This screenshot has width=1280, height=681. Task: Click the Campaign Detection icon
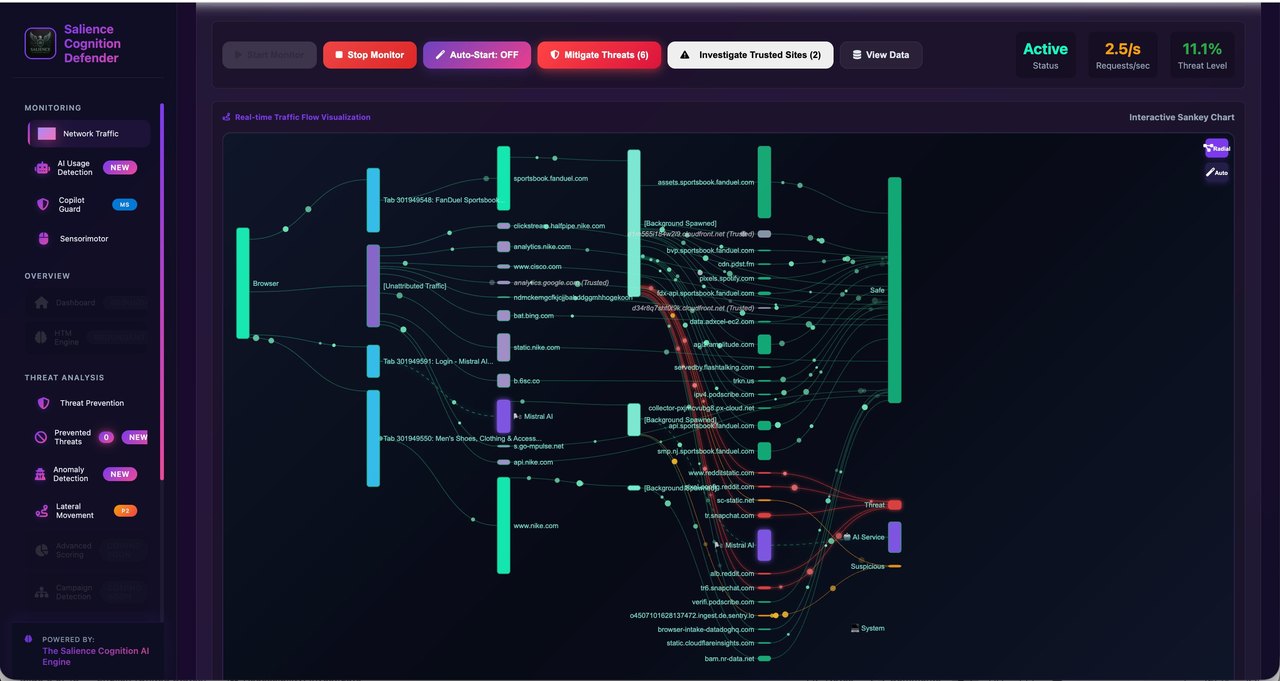point(41,592)
